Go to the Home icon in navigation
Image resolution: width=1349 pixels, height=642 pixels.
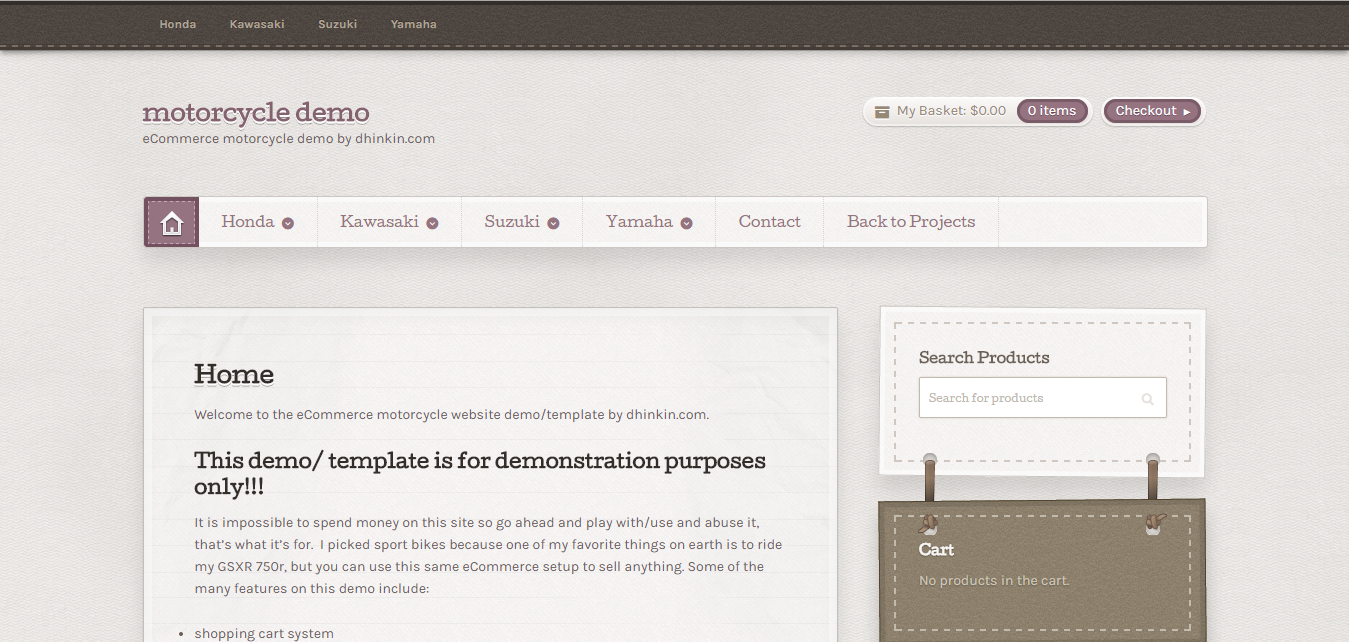pos(172,222)
